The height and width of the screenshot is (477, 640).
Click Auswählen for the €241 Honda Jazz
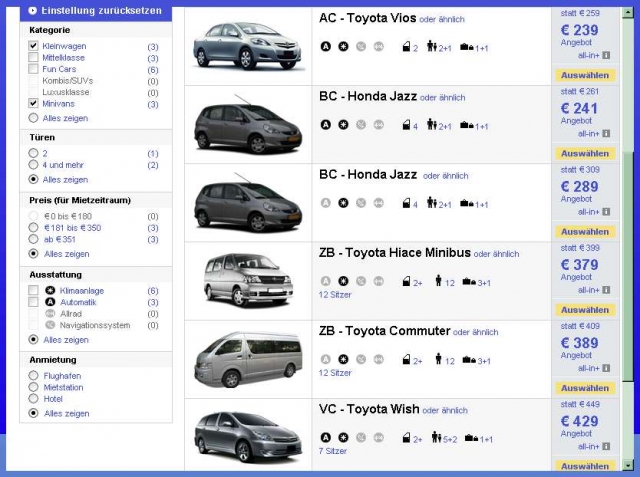pyautogui.click(x=585, y=153)
